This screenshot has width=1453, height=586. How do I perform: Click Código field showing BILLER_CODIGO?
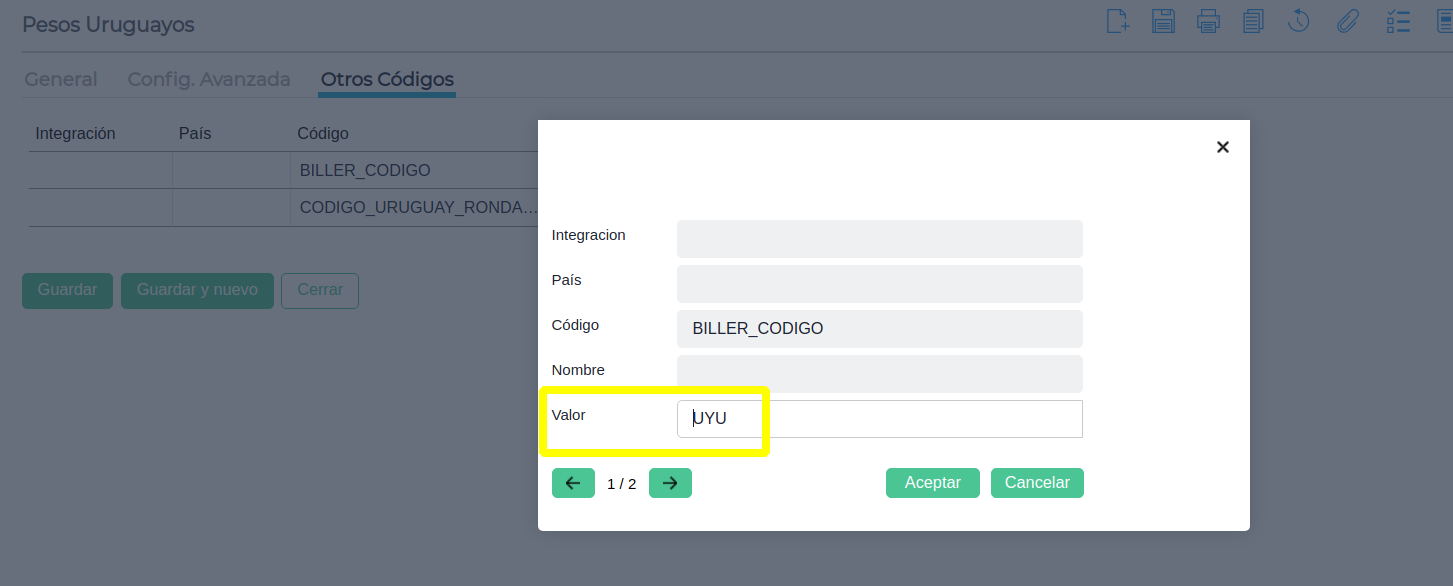pyautogui.click(x=880, y=329)
